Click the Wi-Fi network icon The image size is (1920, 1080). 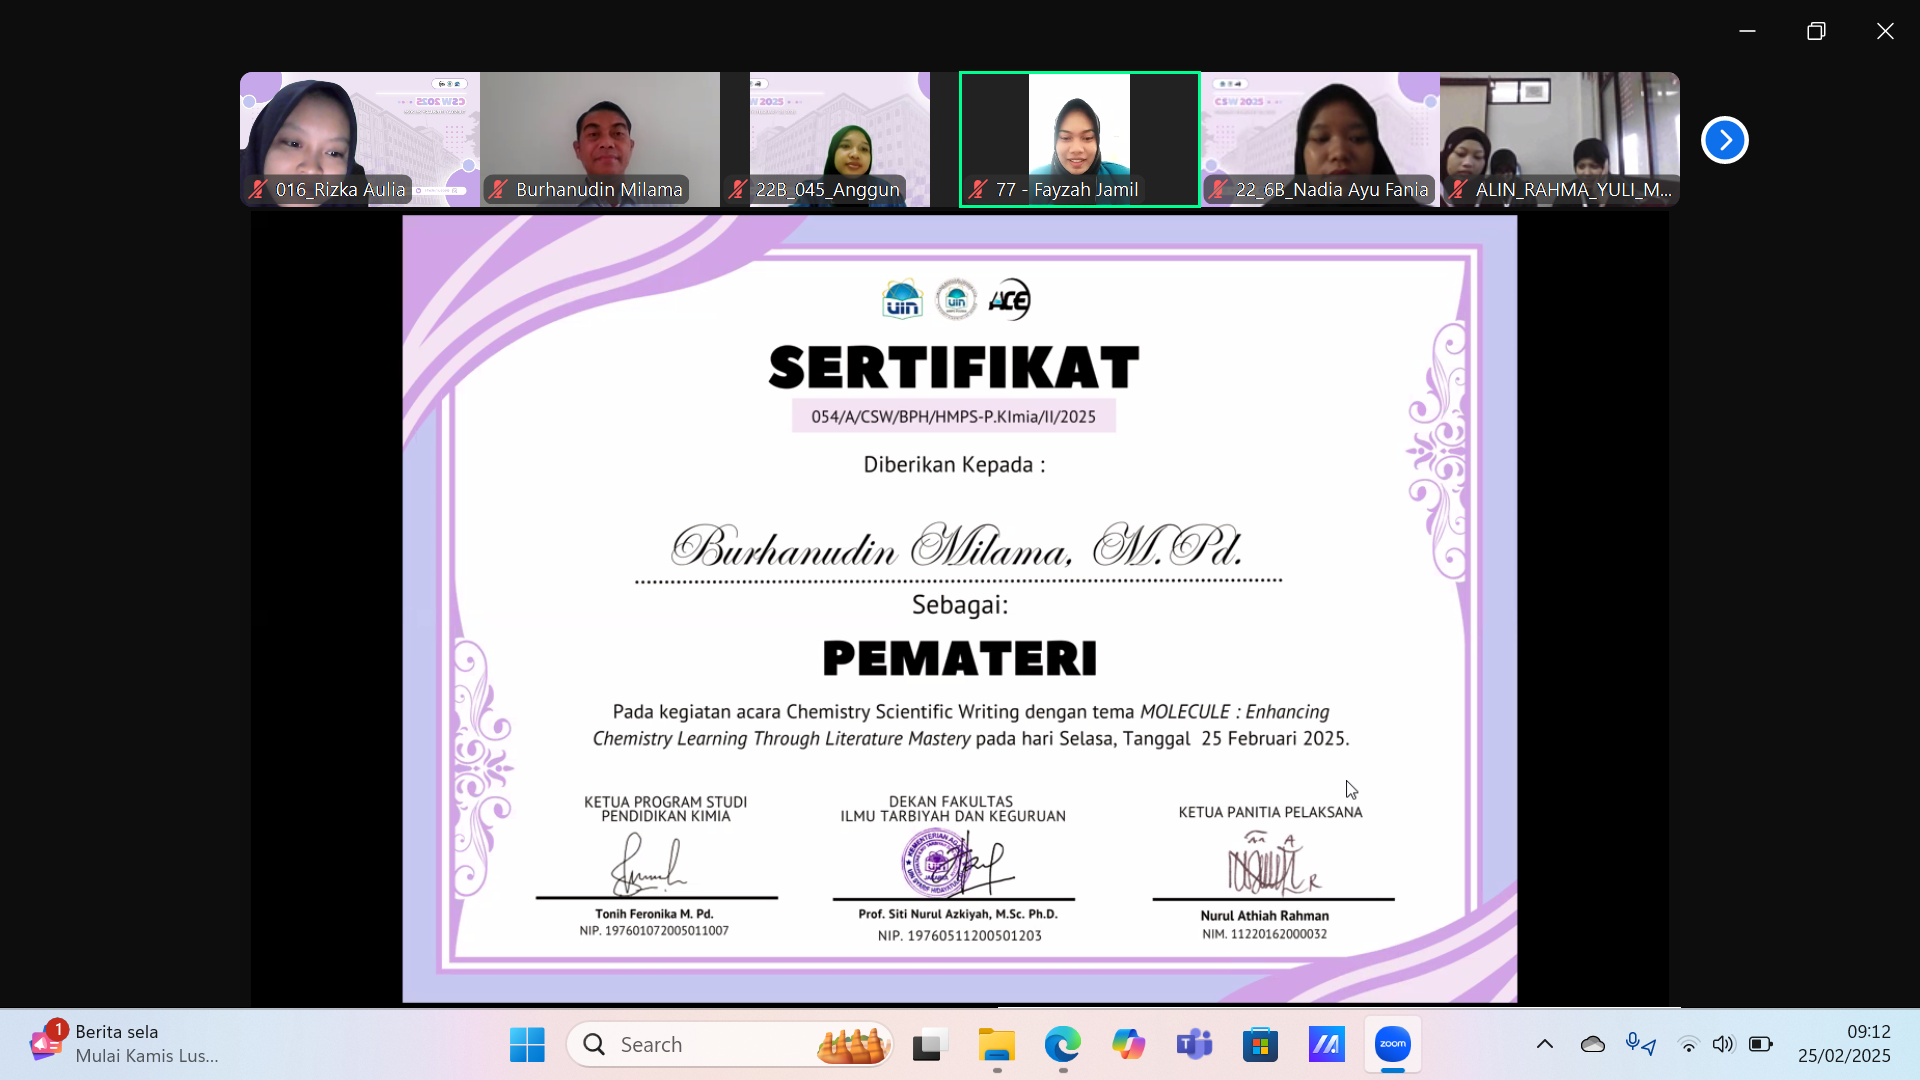tap(1688, 1044)
